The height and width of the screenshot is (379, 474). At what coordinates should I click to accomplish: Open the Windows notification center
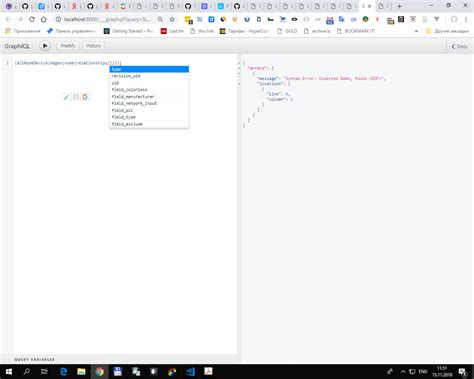[x=463, y=372]
